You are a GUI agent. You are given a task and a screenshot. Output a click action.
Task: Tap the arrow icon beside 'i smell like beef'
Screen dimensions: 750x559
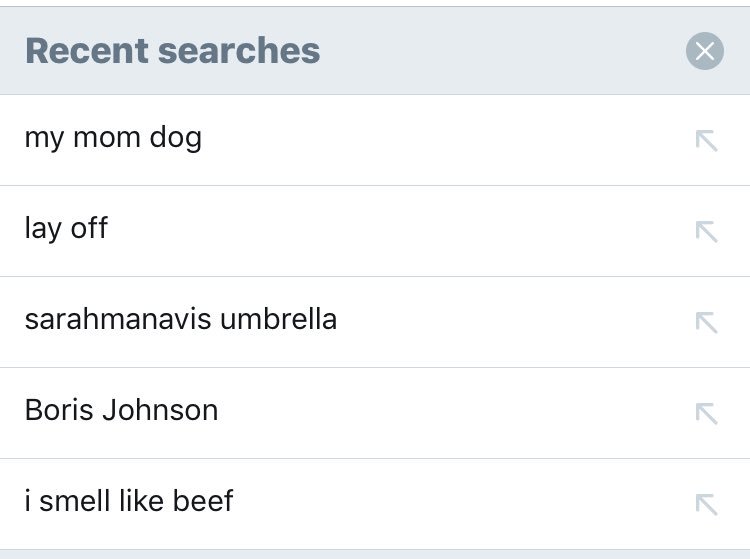[x=706, y=504]
